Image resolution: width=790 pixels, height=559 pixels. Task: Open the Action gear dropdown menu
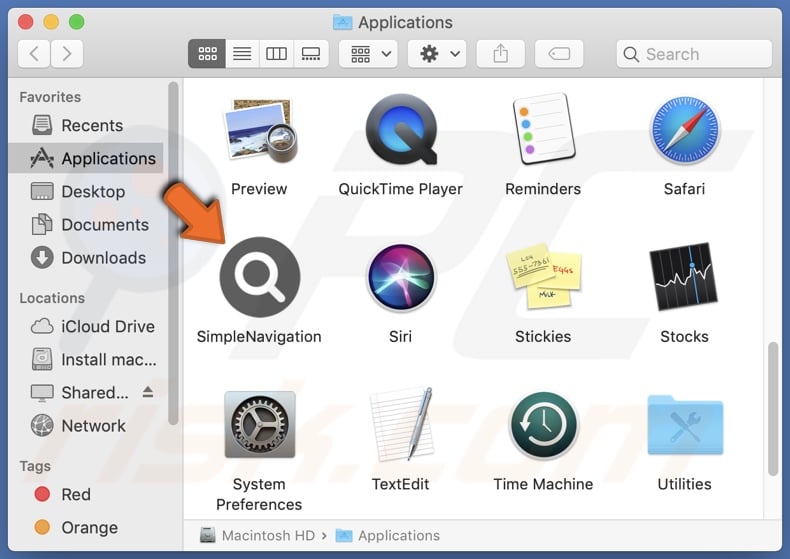[437, 53]
